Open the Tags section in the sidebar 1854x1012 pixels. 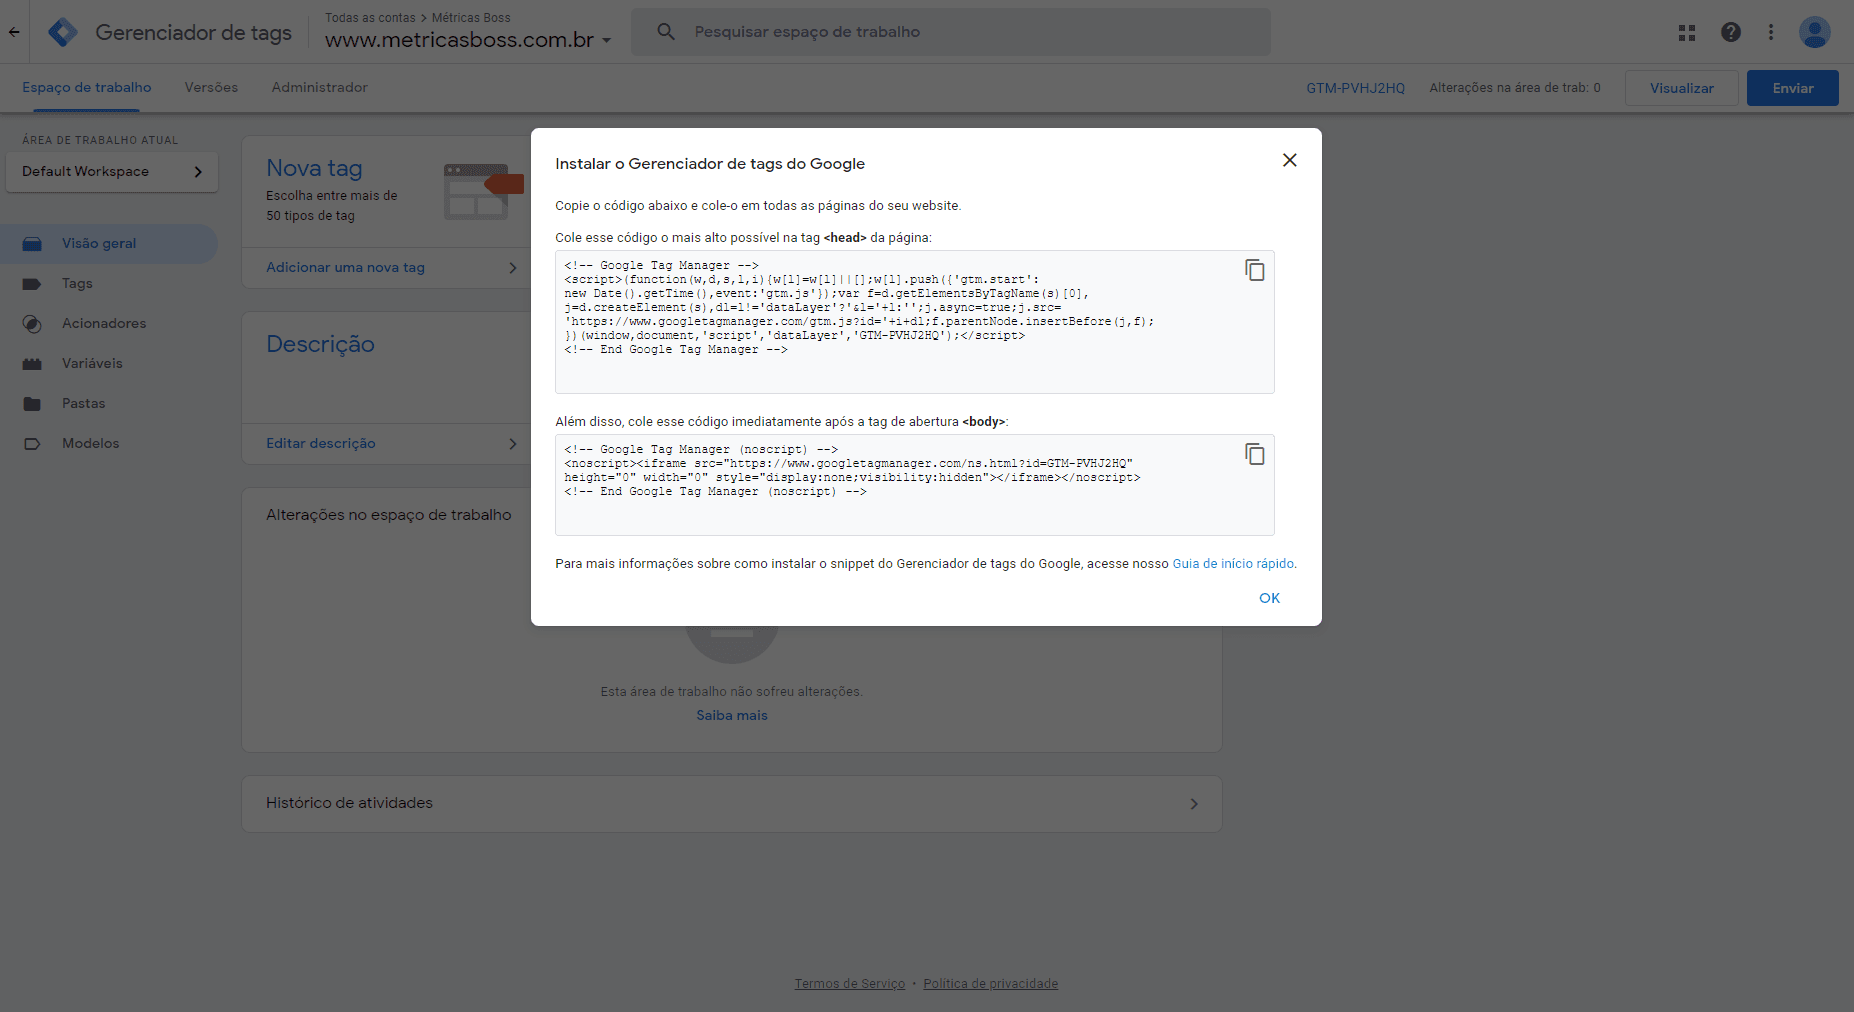76,283
